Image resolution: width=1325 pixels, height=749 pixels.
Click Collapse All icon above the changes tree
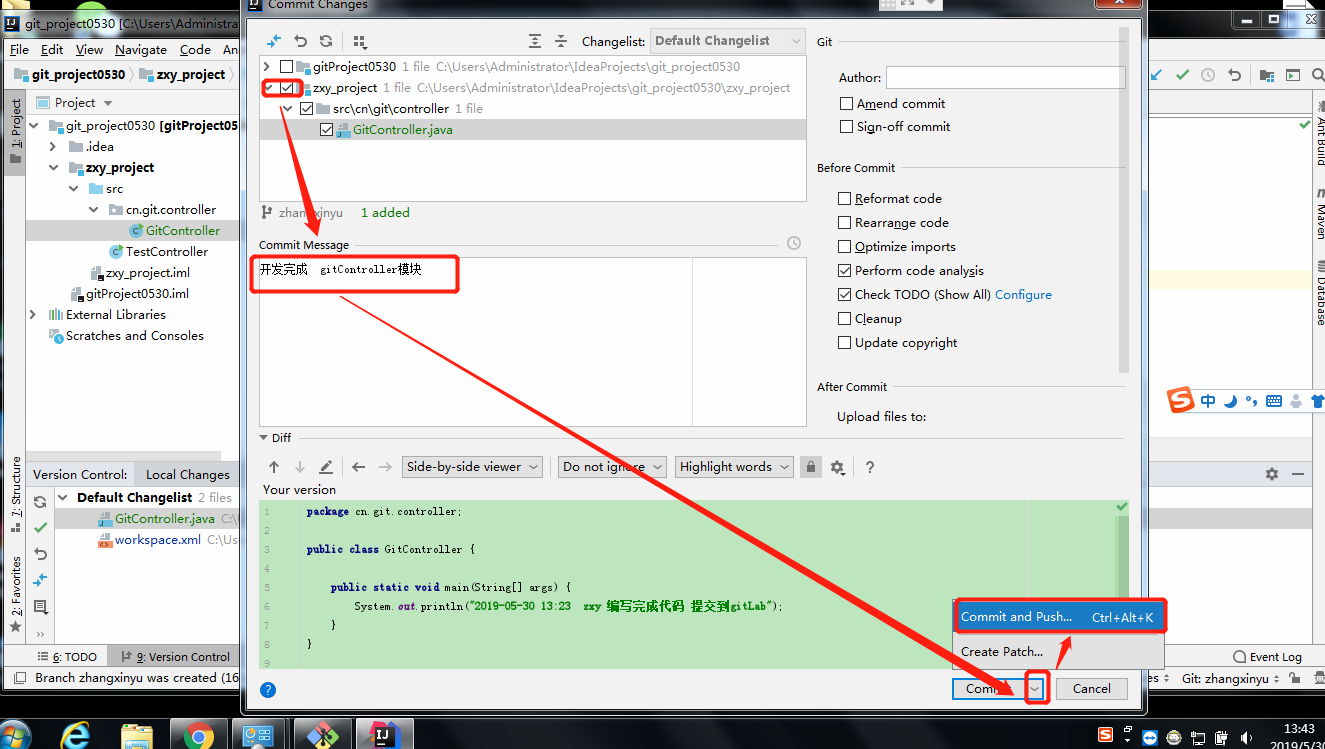[x=561, y=41]
